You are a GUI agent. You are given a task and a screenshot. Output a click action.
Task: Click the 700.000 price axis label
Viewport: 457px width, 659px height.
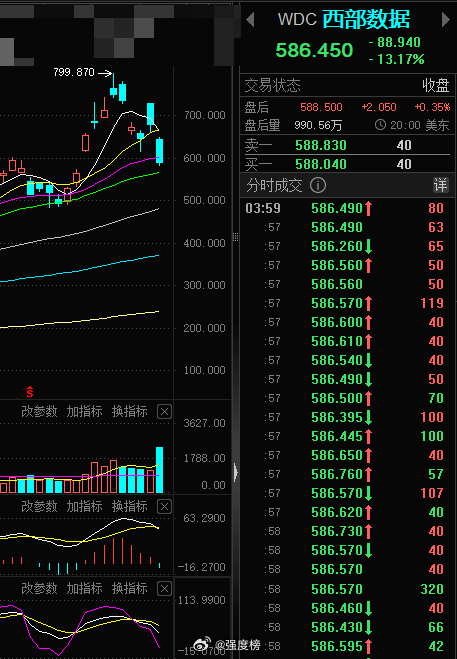coord(204,115)
